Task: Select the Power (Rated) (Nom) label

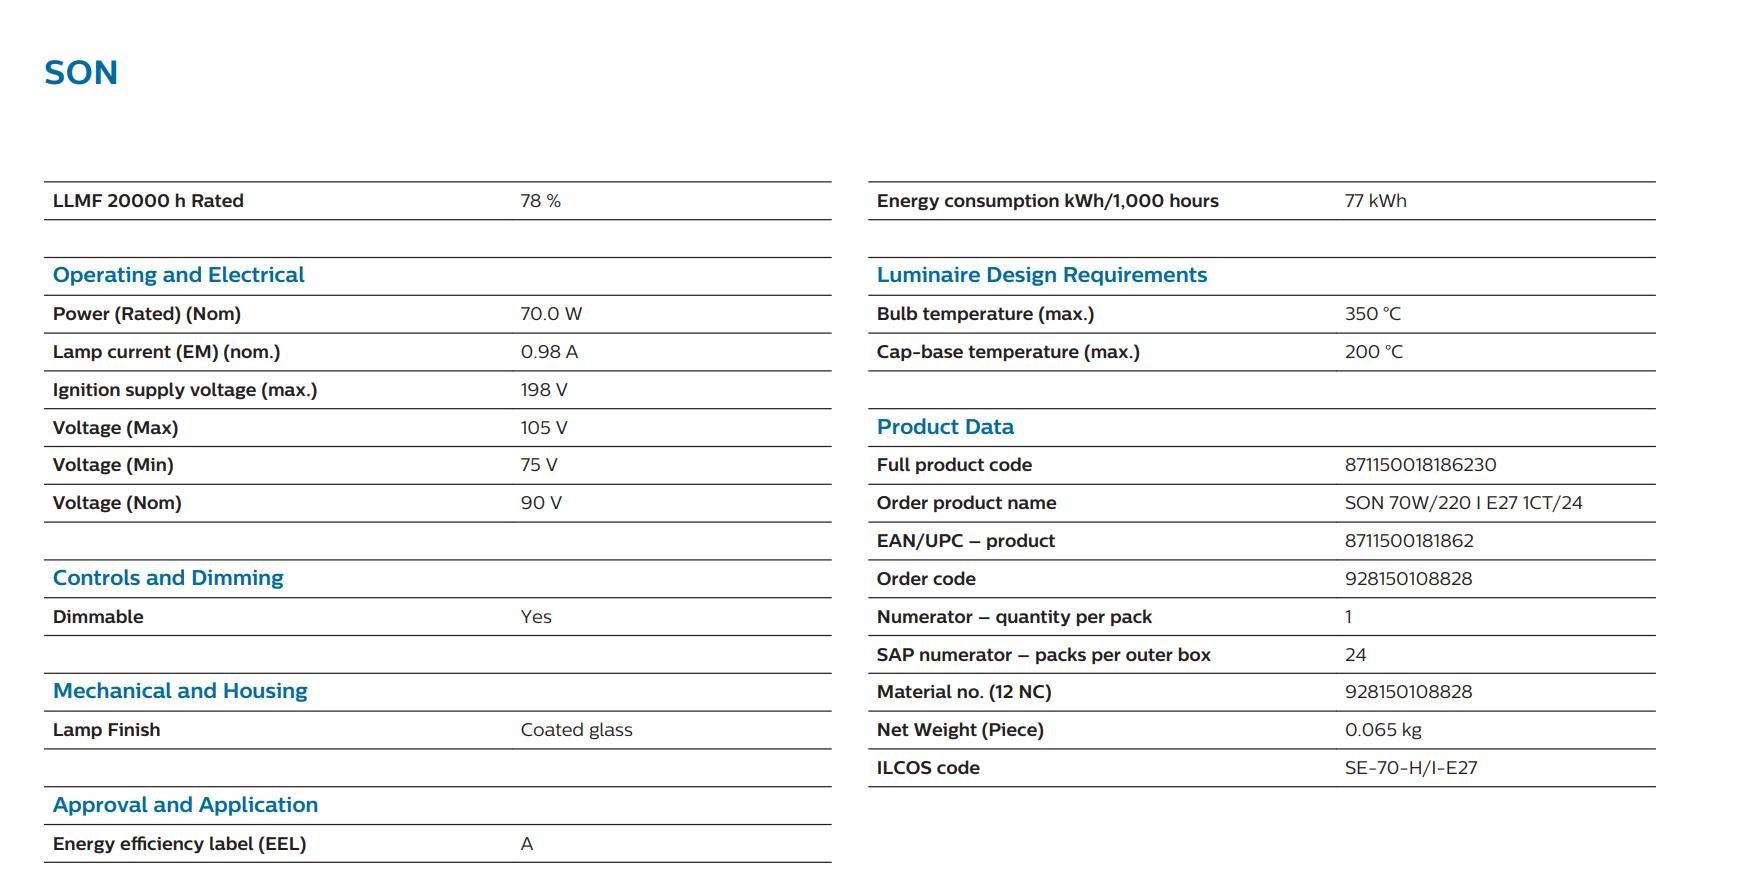Action: (147, 314)
